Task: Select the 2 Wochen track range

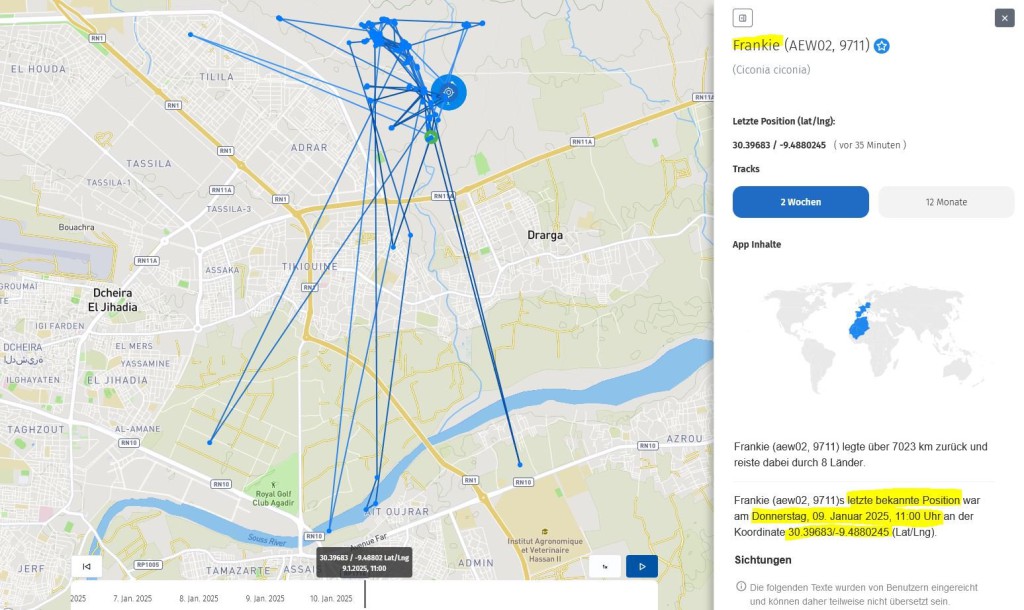Action: (x=800, y=202)
